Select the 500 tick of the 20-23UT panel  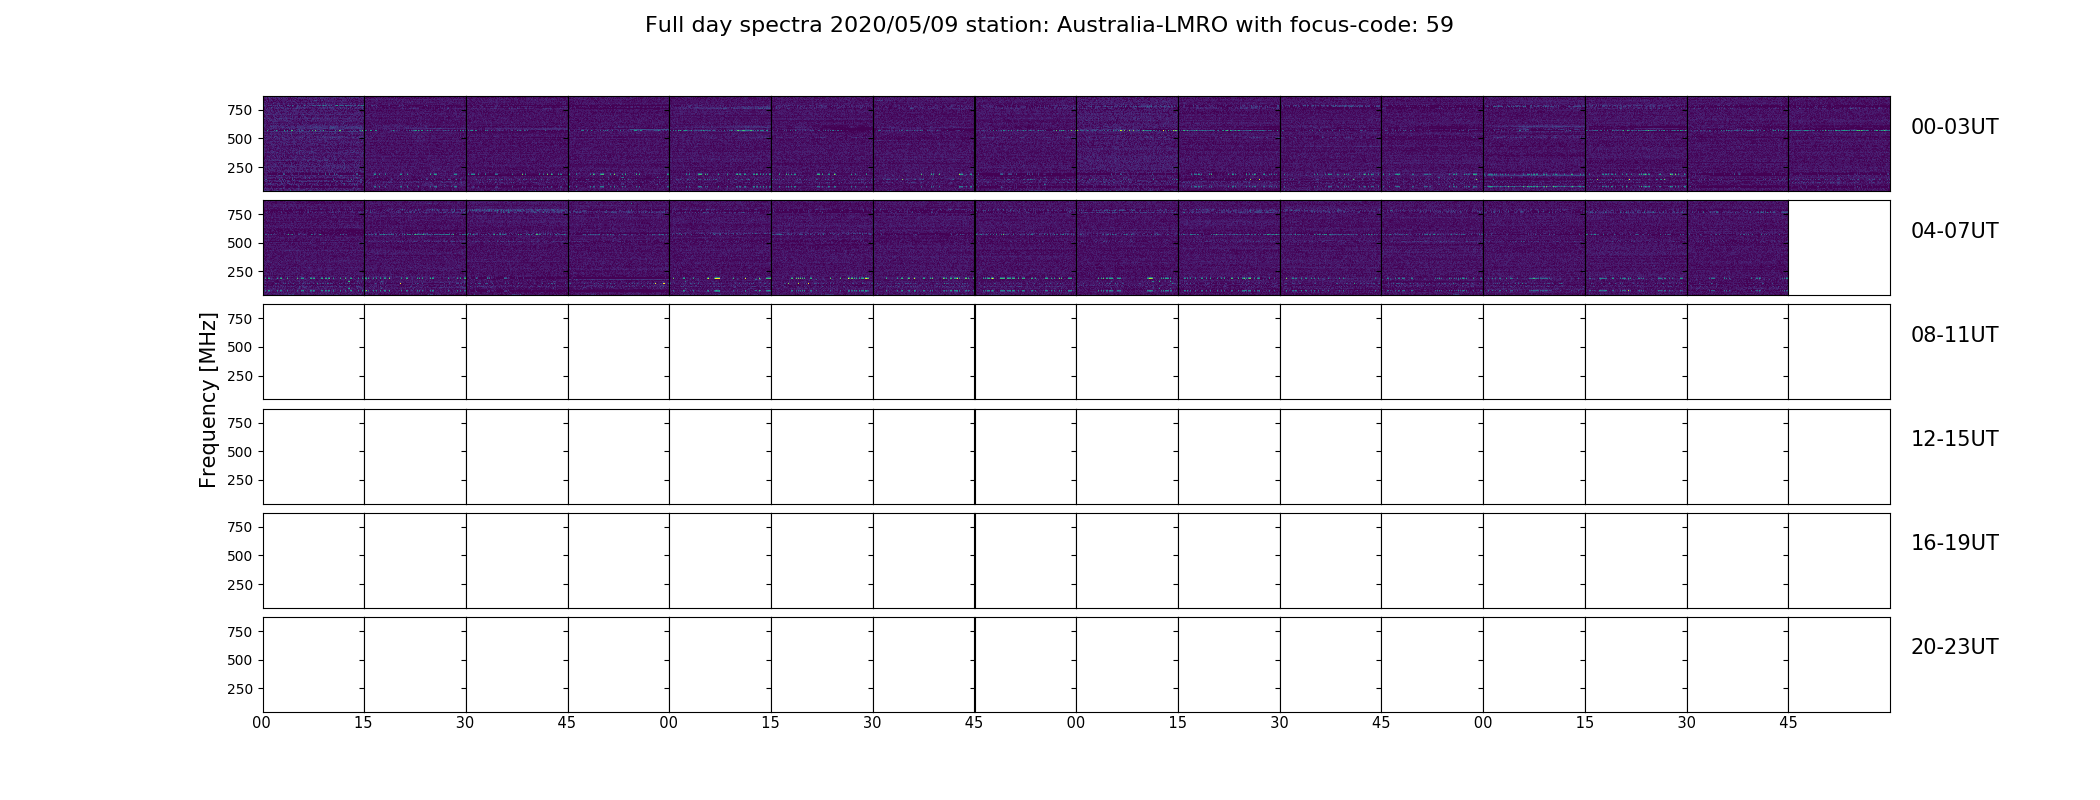pyautogui.click(x=240, y=660)
